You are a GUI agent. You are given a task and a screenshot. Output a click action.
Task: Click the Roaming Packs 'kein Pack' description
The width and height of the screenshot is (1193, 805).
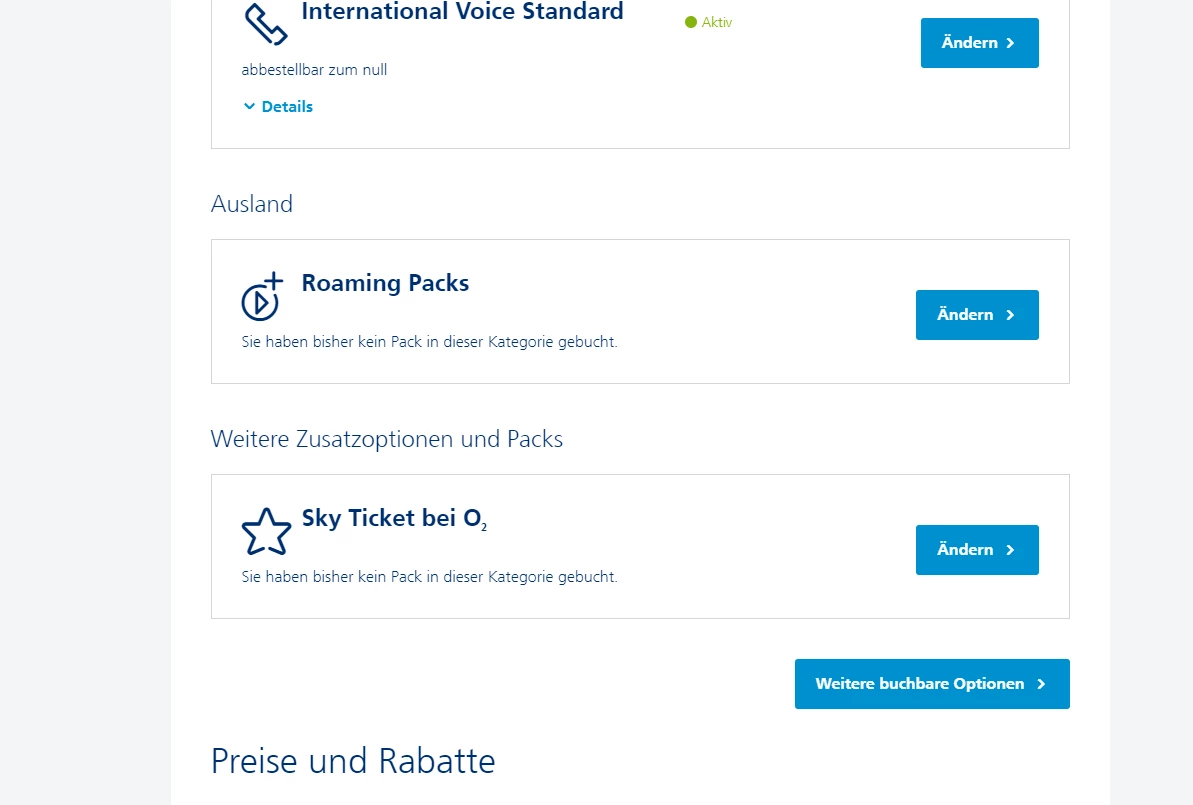(x=429, y=341)
